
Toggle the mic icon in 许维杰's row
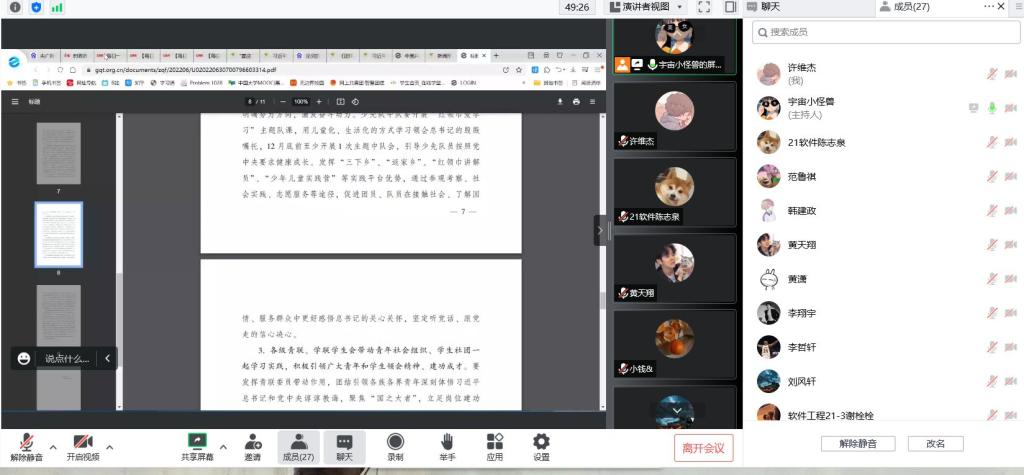[992, 74]
